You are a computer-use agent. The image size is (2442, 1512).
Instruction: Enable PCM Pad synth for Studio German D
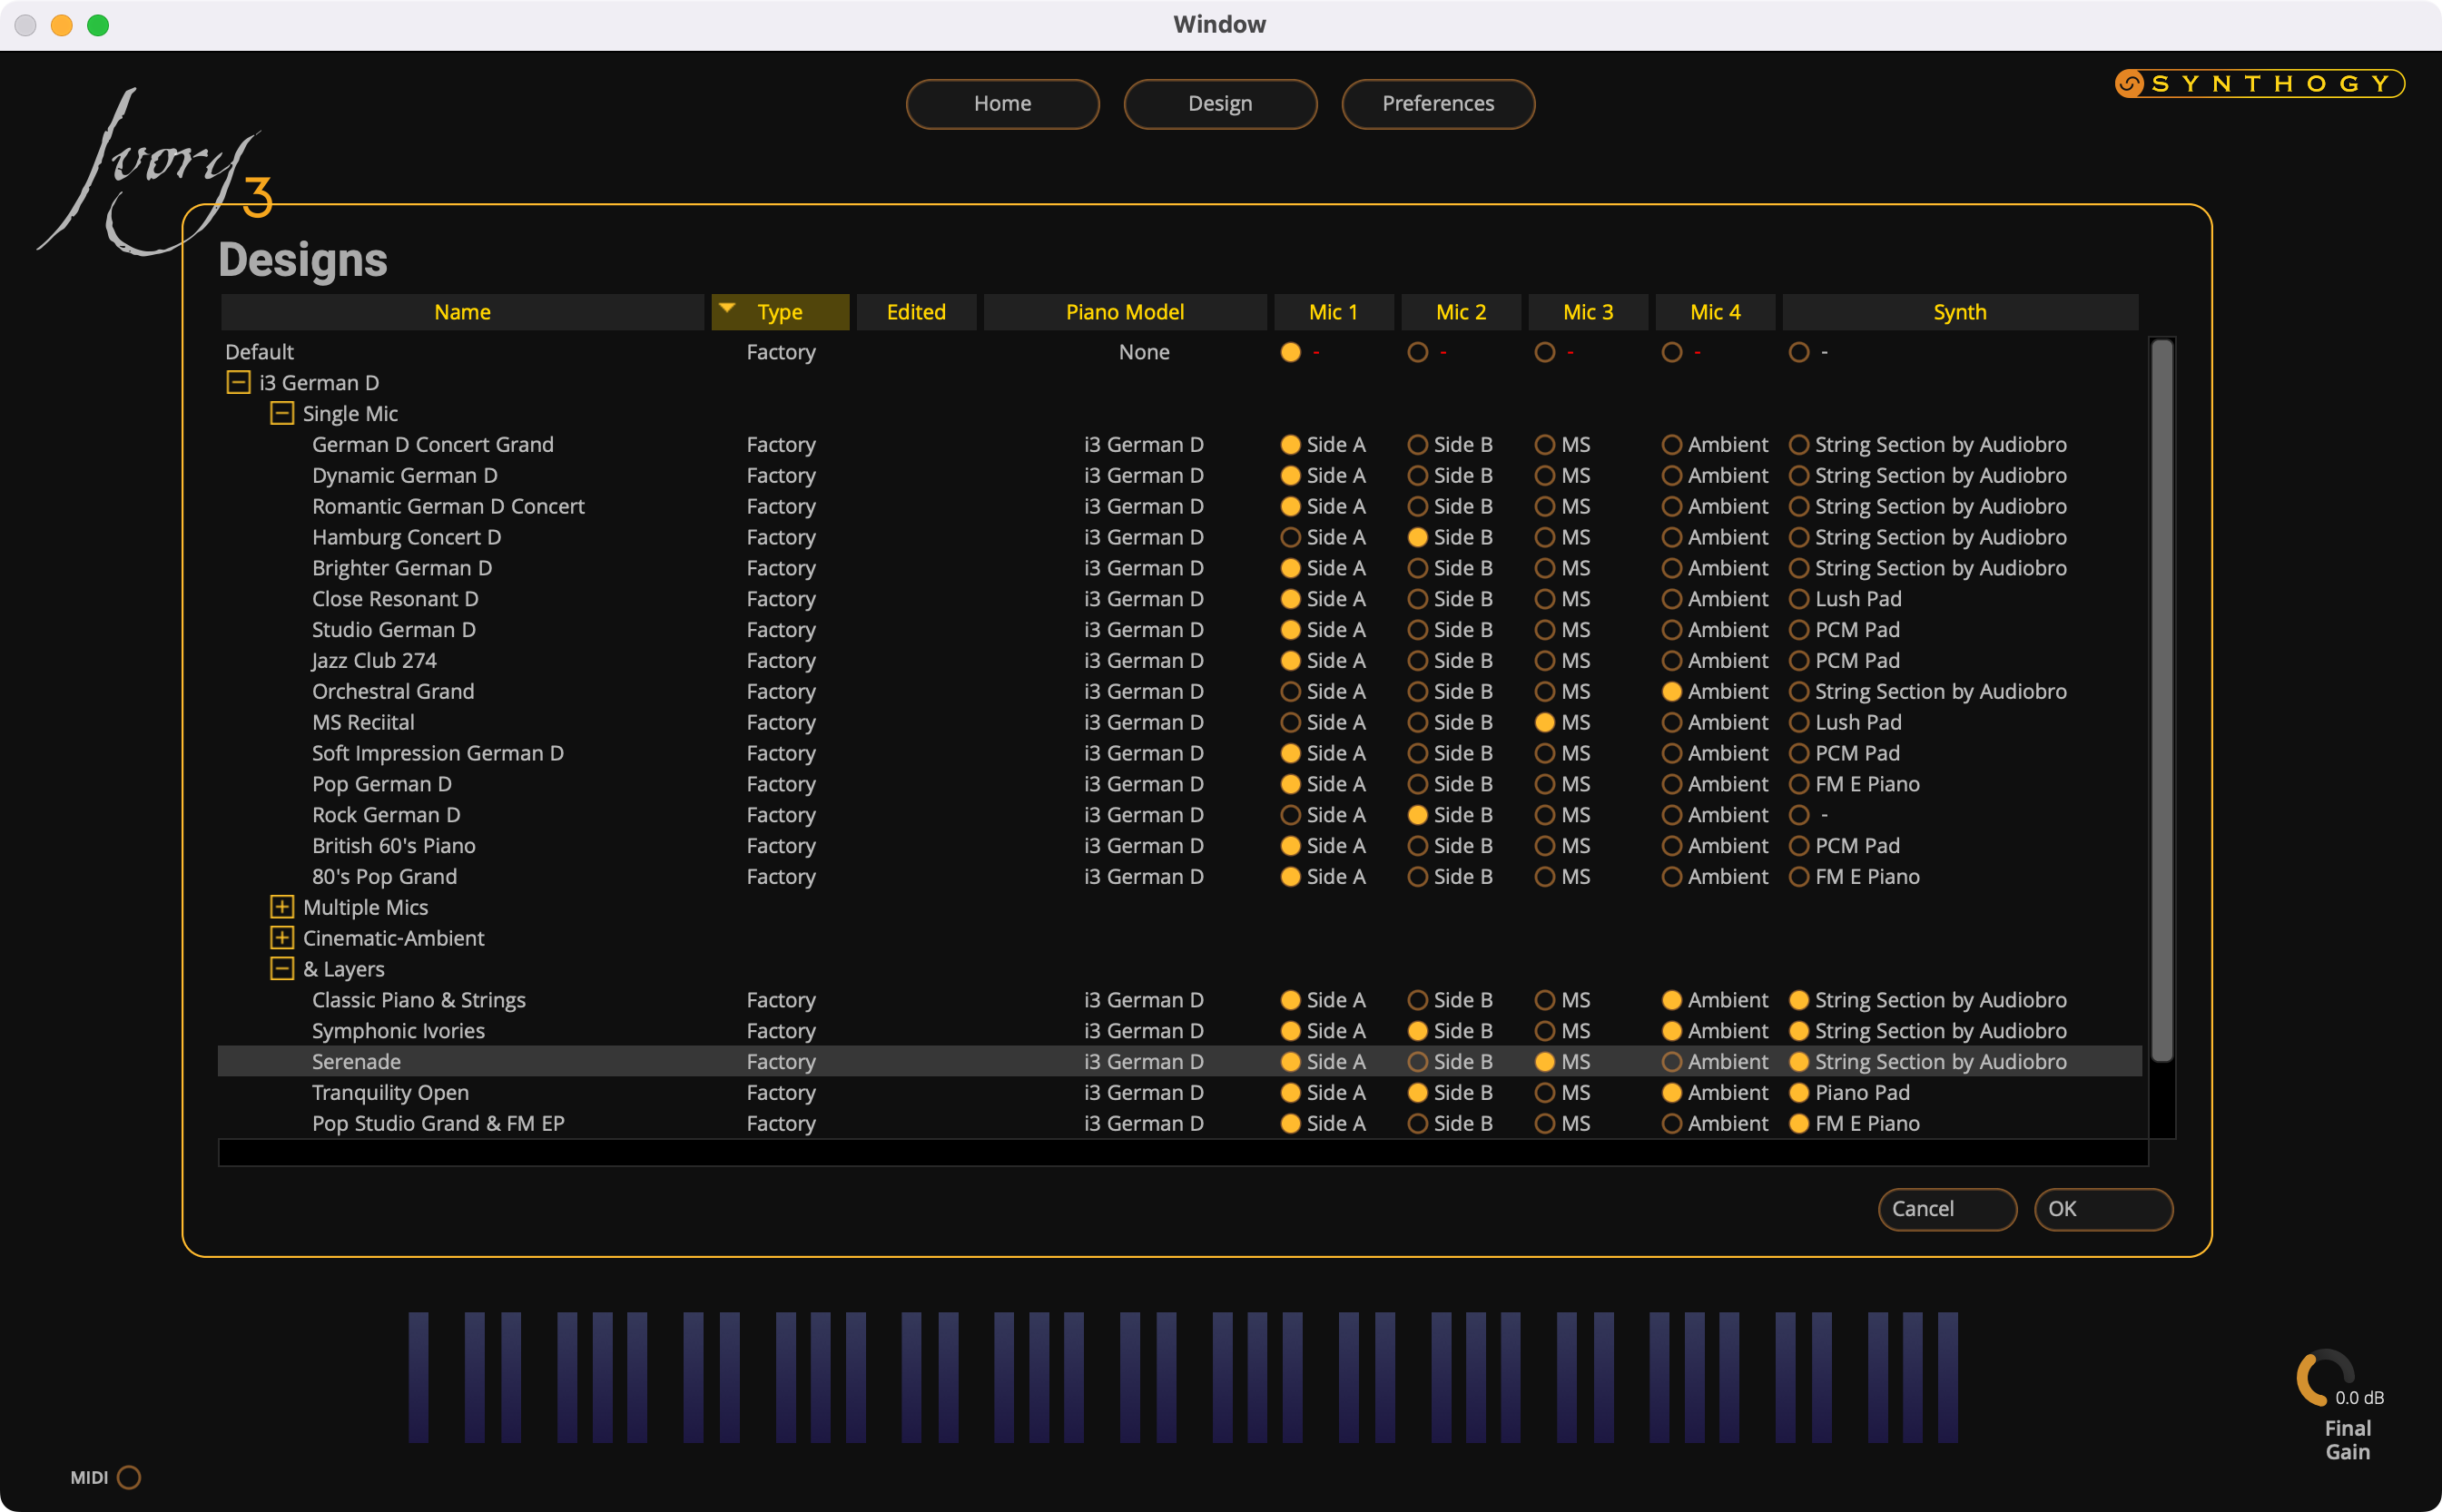click(x=1798, y=630)
